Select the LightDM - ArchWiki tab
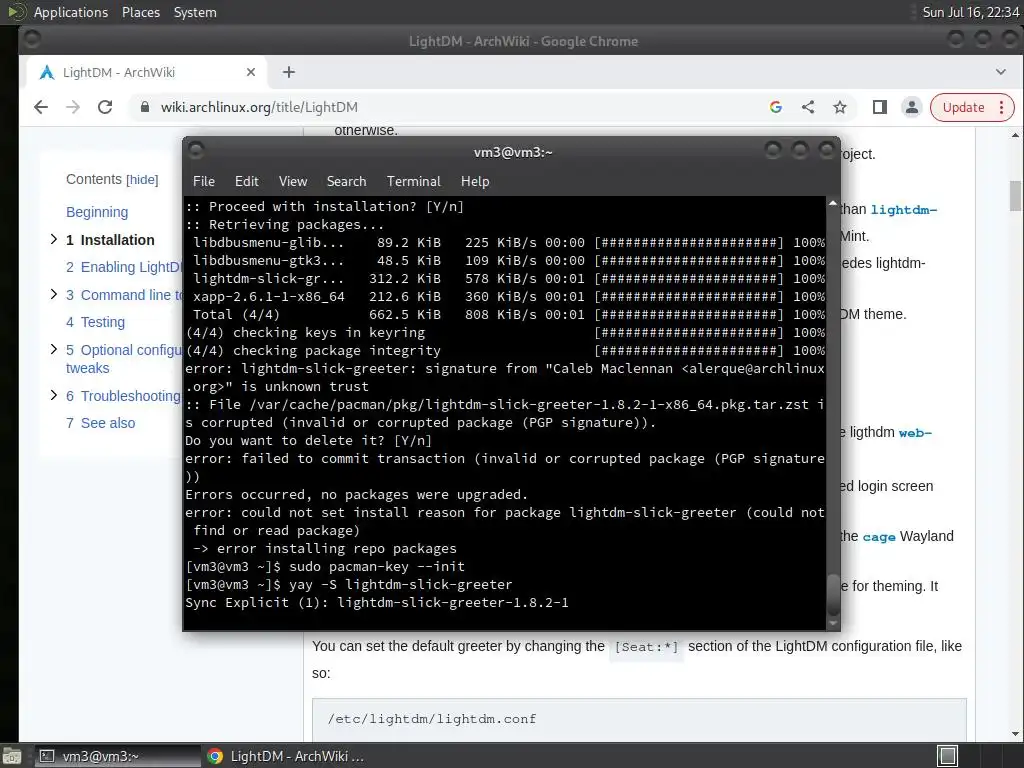The height and width of the screenshot is (768, 1024). point(146,72)
